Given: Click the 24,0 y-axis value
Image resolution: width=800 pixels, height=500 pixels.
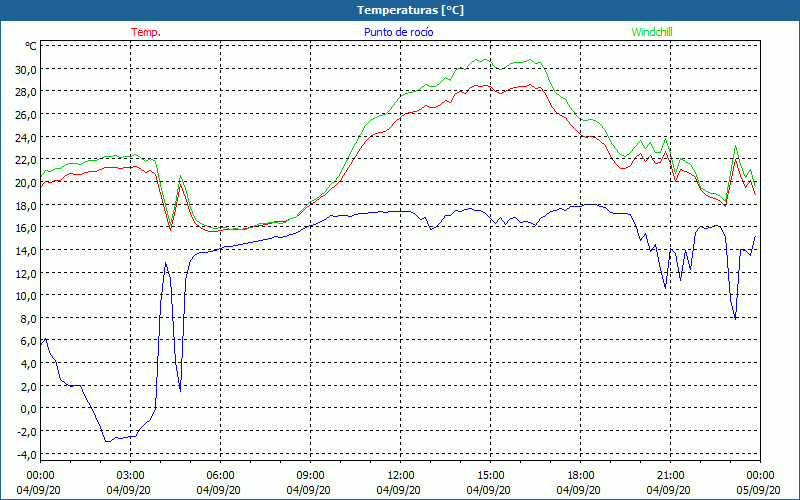Looking at the screenshot, I should click(26, 137).
